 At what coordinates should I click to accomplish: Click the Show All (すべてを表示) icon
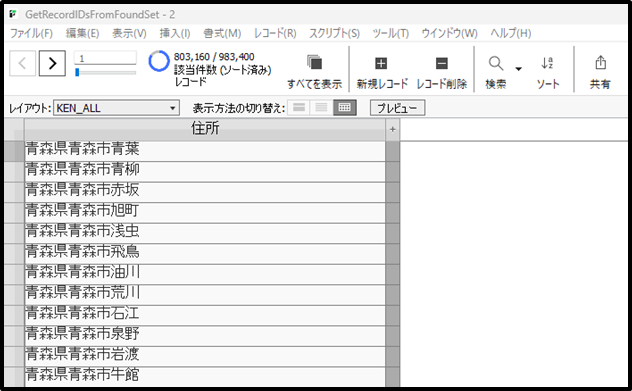point(314,63)
